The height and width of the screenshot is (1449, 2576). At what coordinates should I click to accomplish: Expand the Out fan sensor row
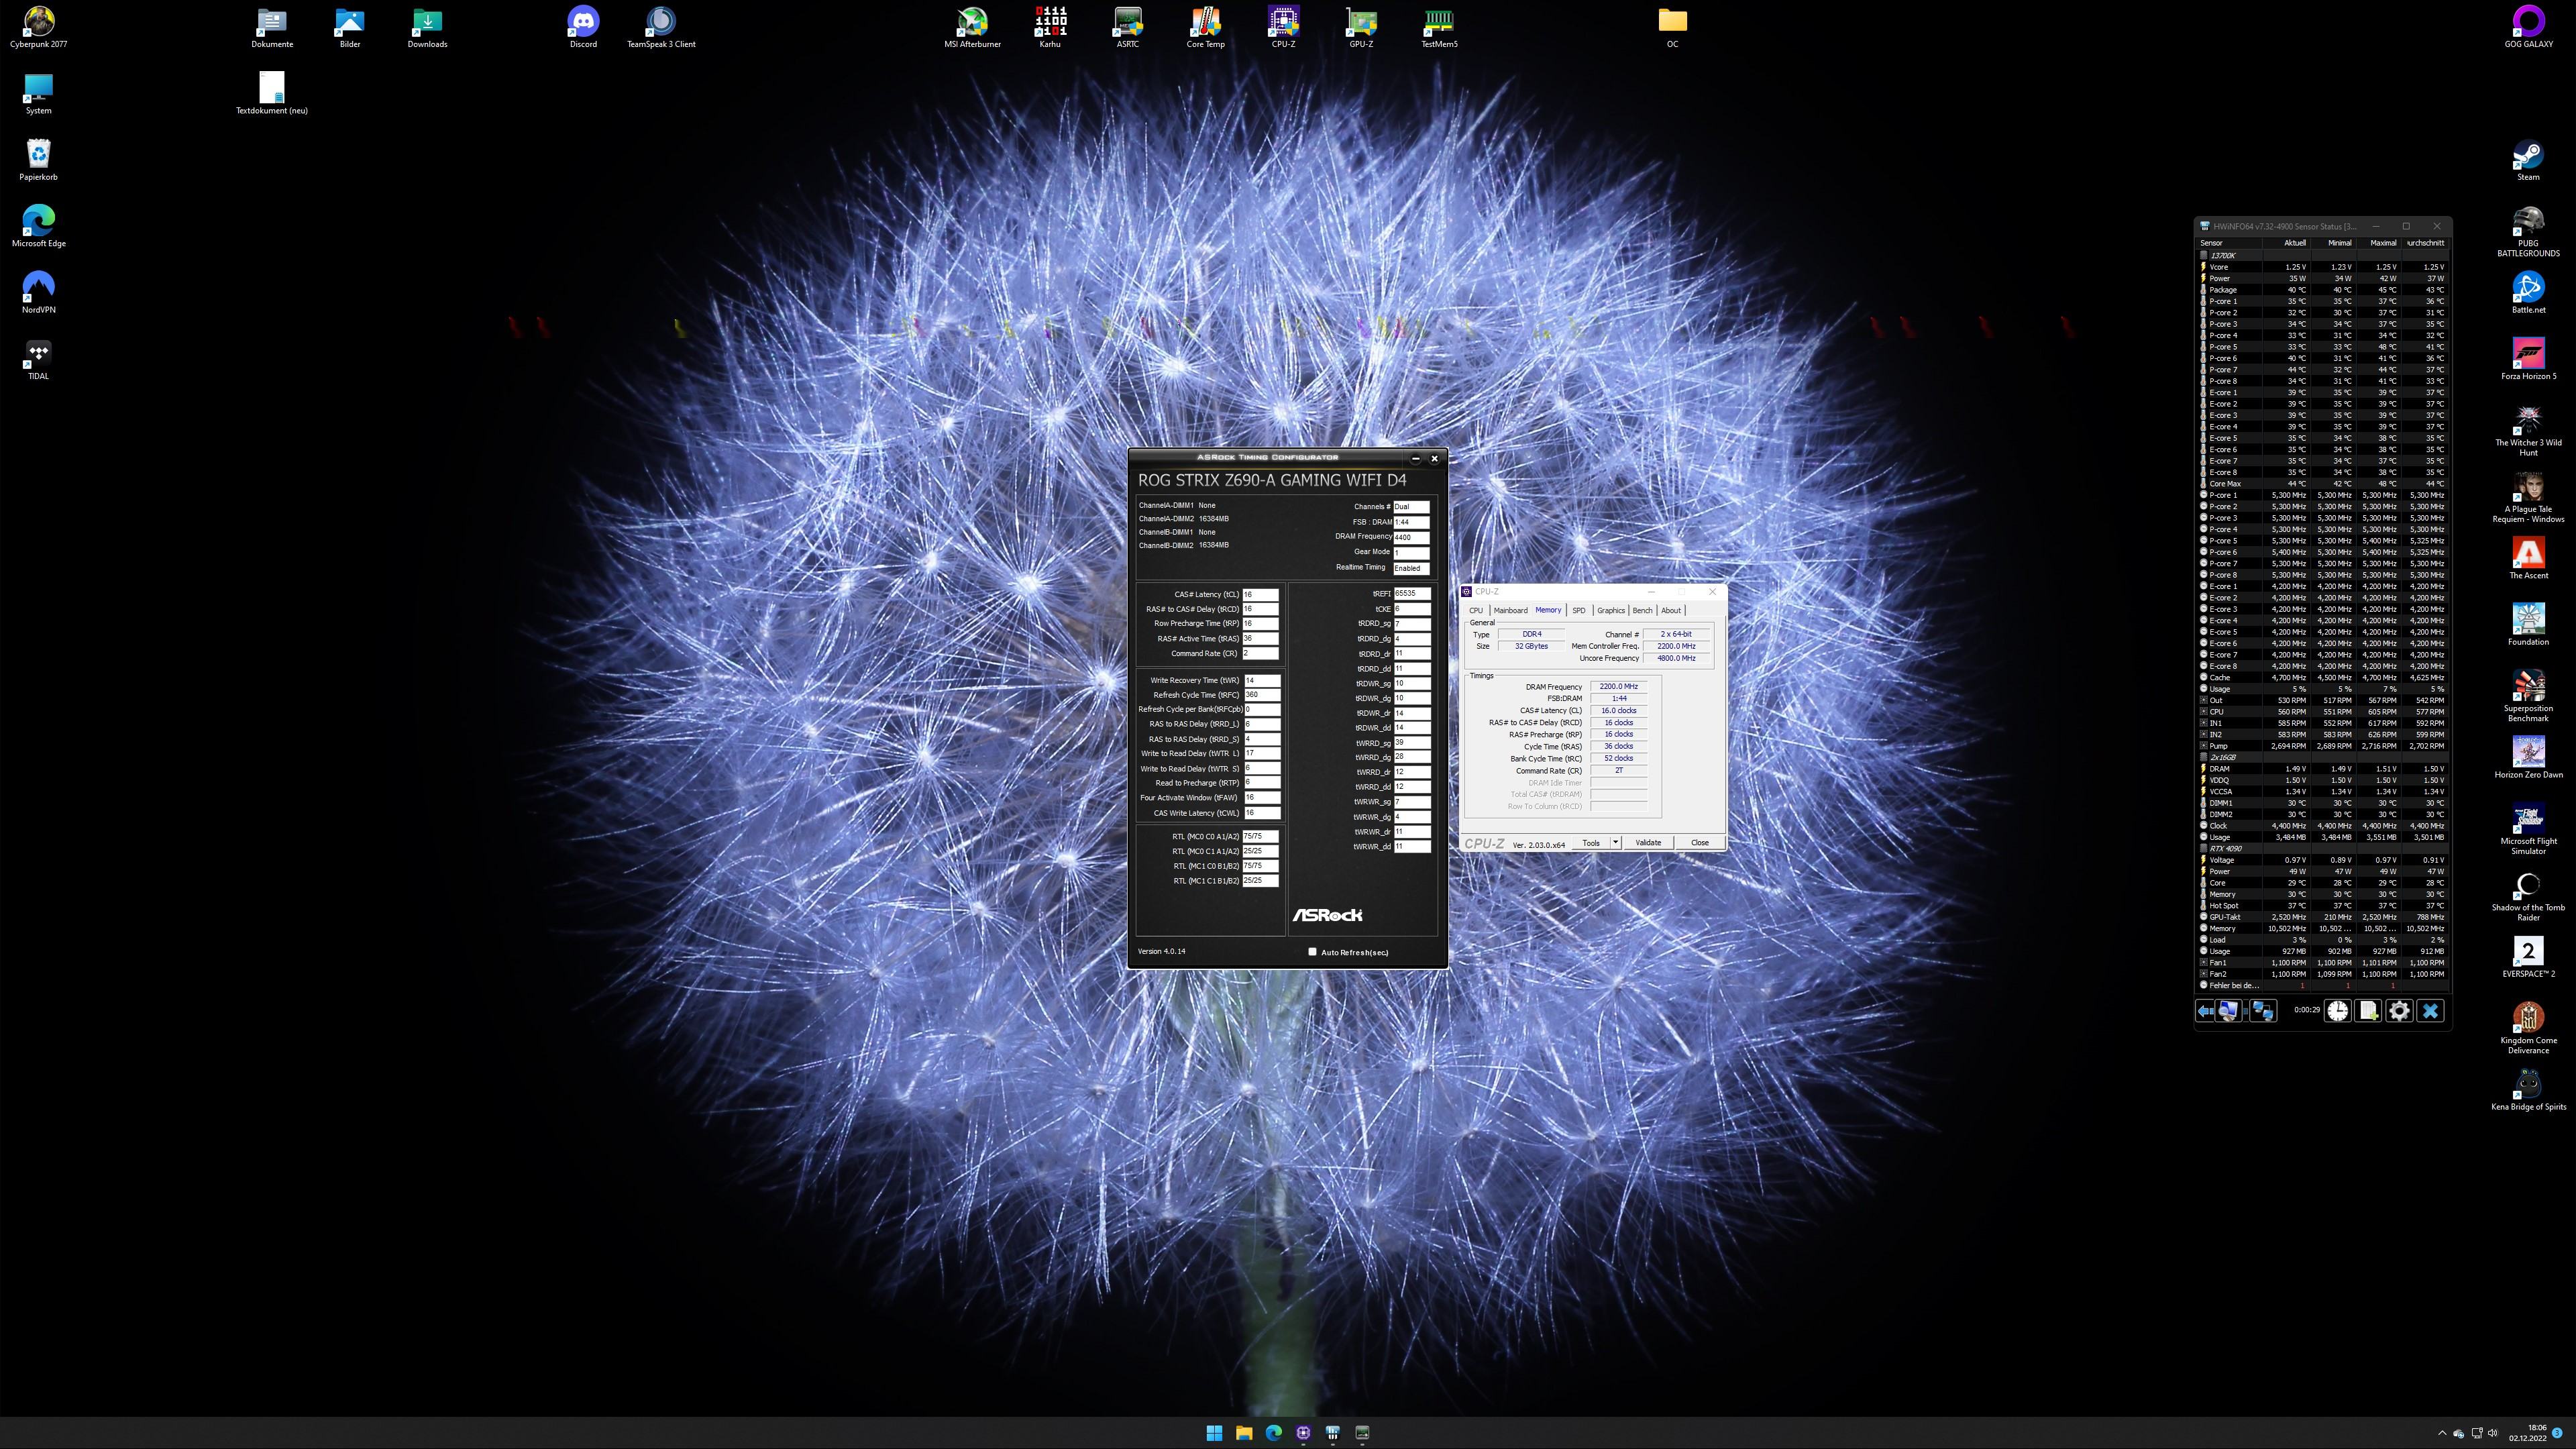[x=2203, y=700]
